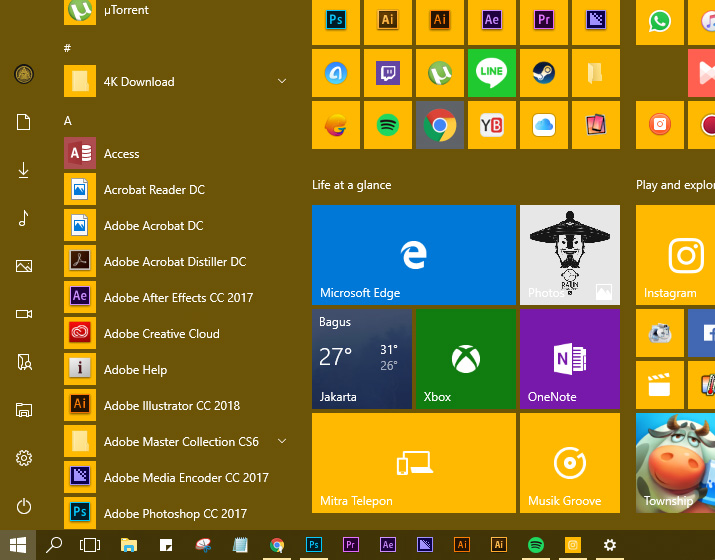Click the Power icon in the left rail

[x=23, y=506]
